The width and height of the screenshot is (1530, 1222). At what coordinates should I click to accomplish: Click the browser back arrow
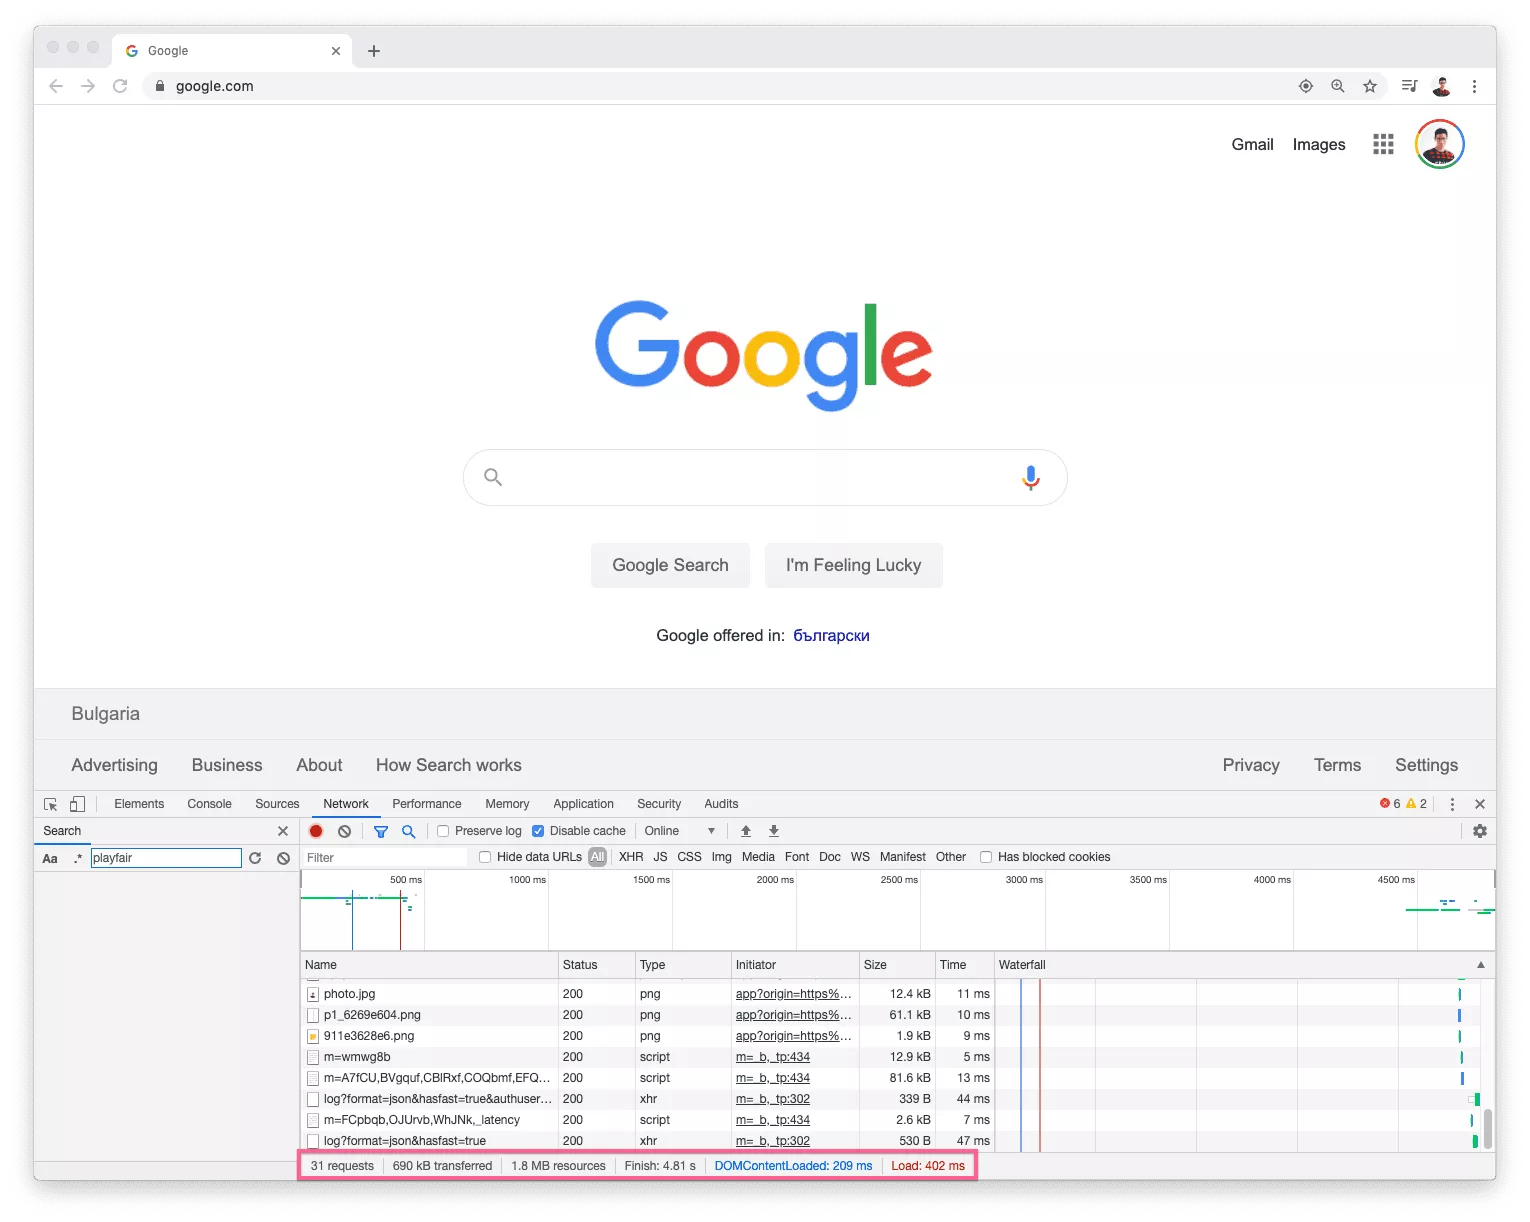56,86
